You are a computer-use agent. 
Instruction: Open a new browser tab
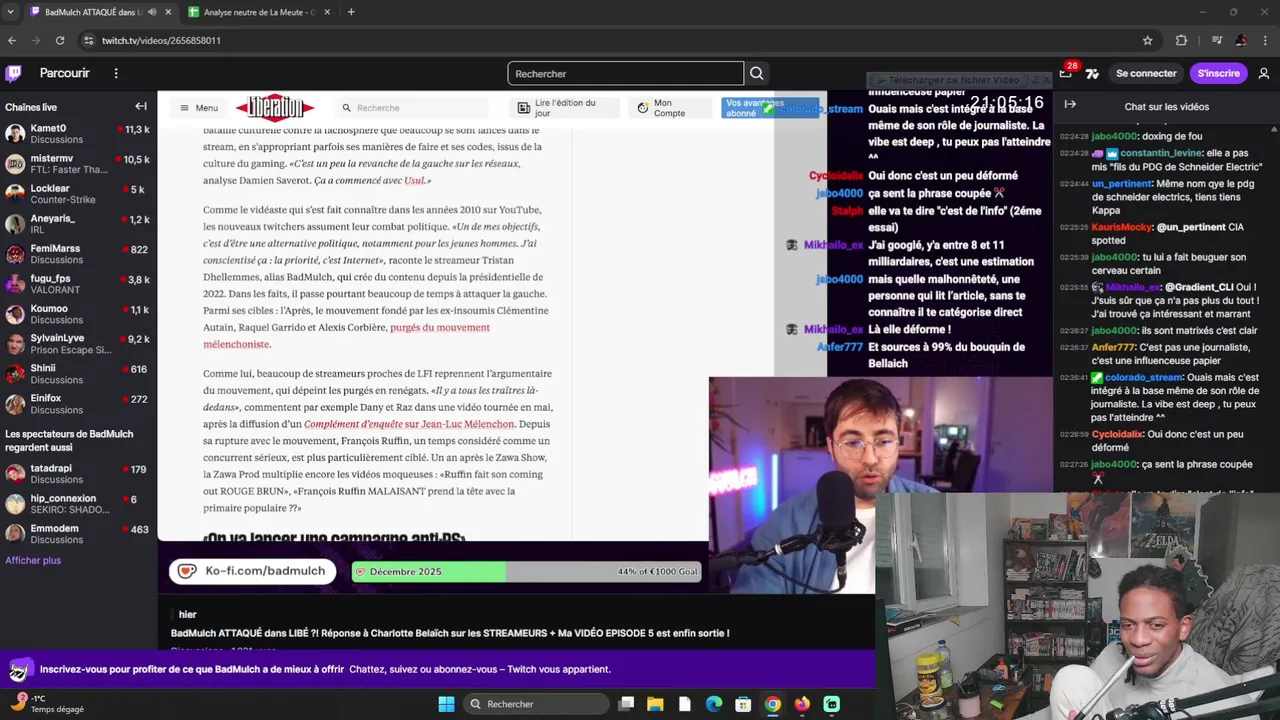click(x=351, y=12)
